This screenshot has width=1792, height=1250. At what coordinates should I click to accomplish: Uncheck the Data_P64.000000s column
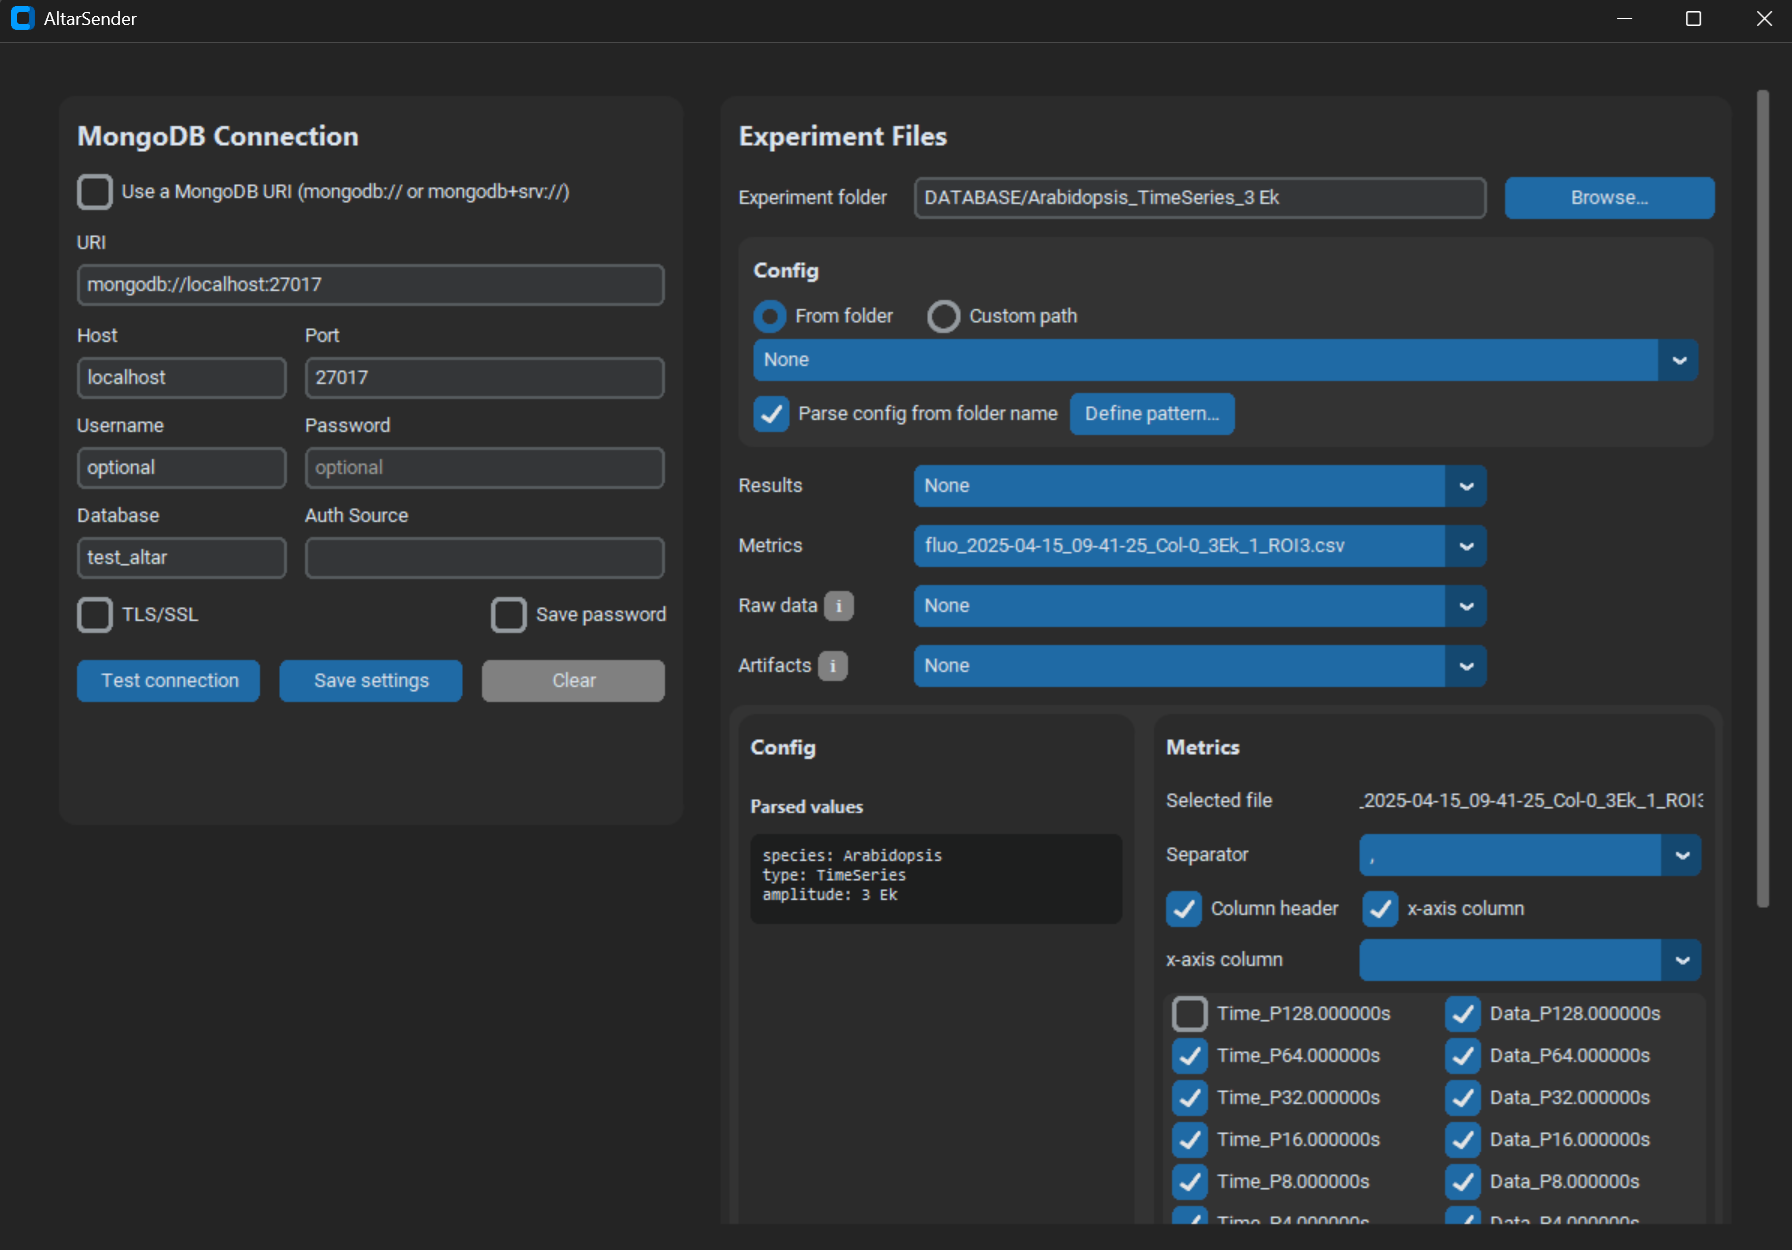tap(1462, 1055)
